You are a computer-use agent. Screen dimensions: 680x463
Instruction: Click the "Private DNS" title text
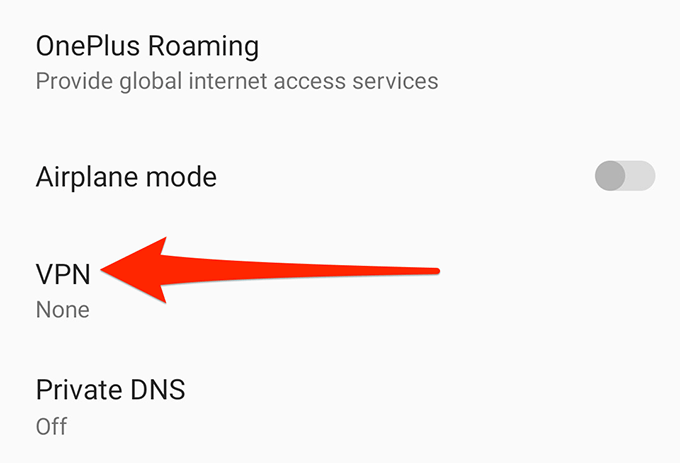tap(111, 389)
